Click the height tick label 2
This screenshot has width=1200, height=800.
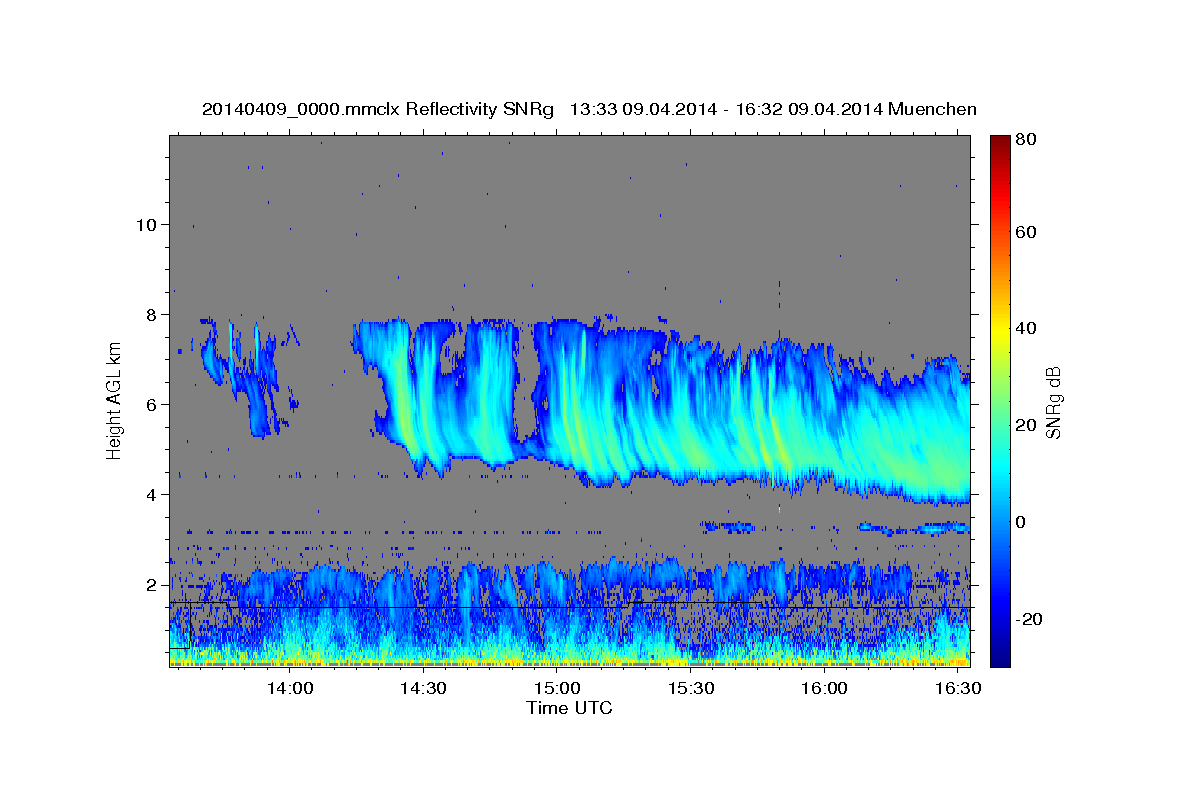152,585
